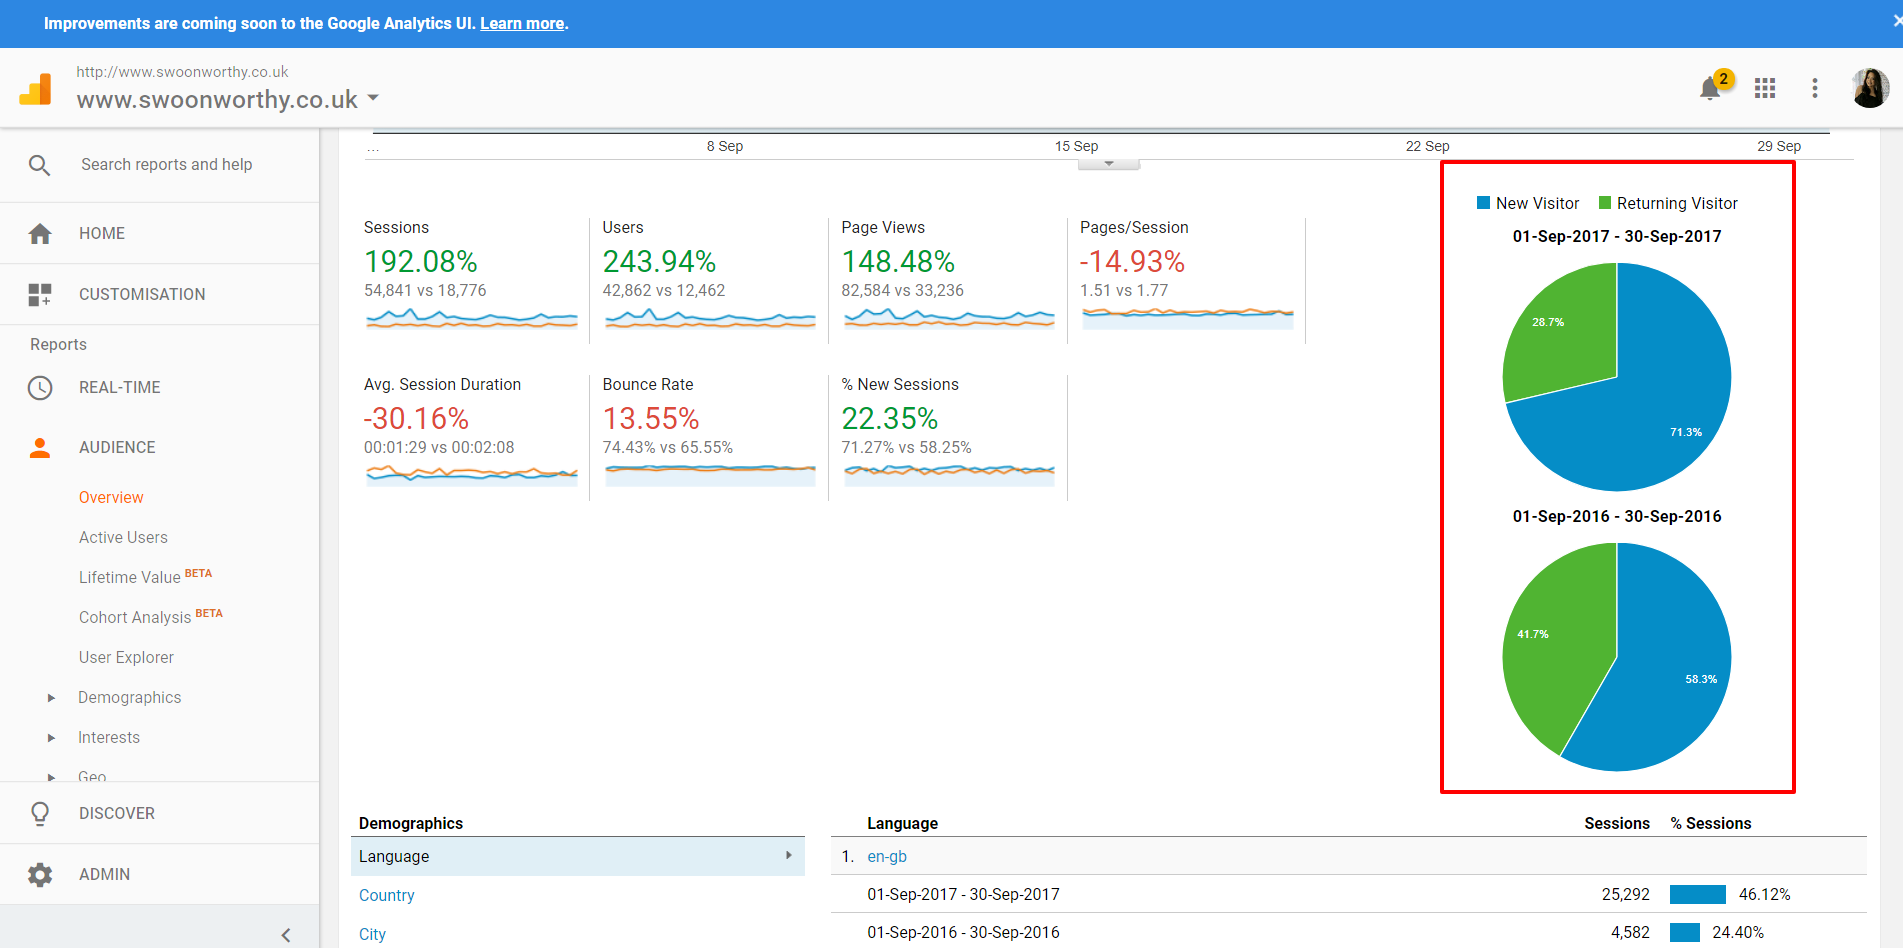Screen dimensions: 1903x948
Task: Click the user profile avatar
Action: (1869, 88)
